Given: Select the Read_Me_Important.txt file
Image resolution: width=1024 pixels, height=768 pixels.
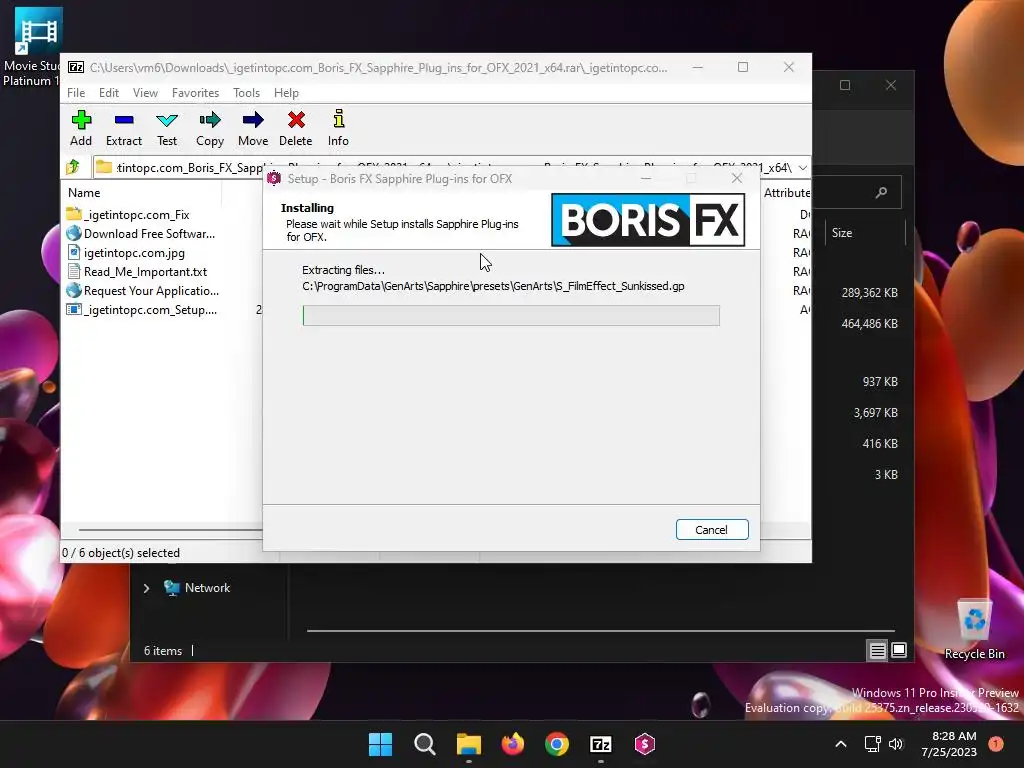Looking at the screenshot, I should [137, 272].
